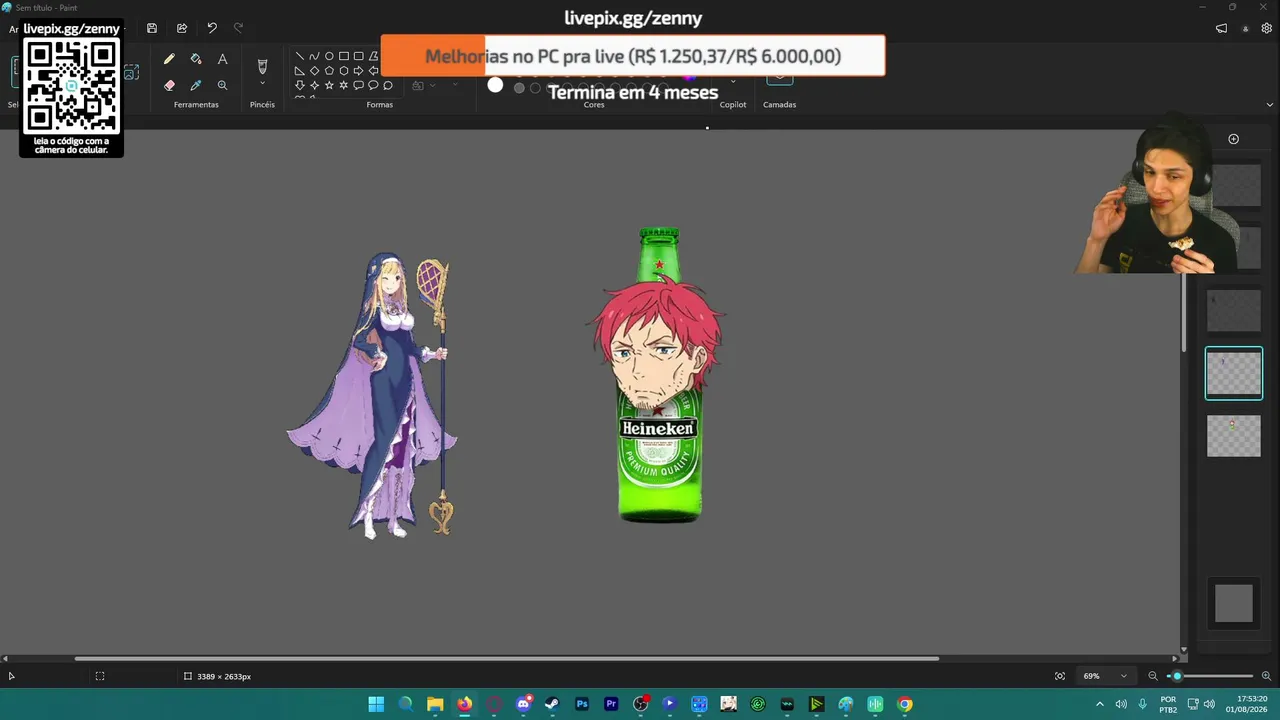Select the layer thumbnail above the active one
The image size is (1280, 720).
[1234, 310]
